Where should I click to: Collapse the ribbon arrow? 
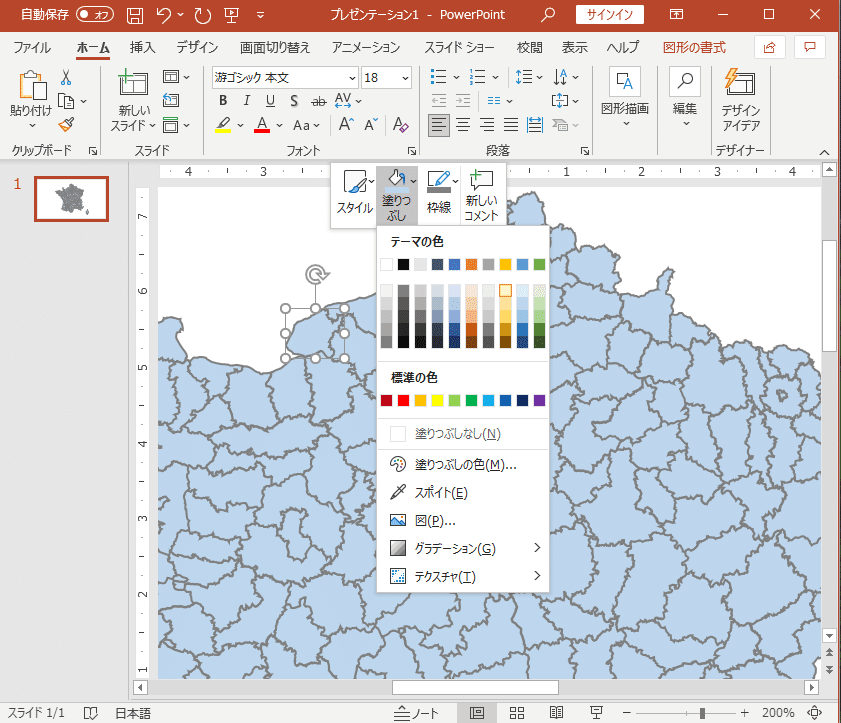click(824, 152)
